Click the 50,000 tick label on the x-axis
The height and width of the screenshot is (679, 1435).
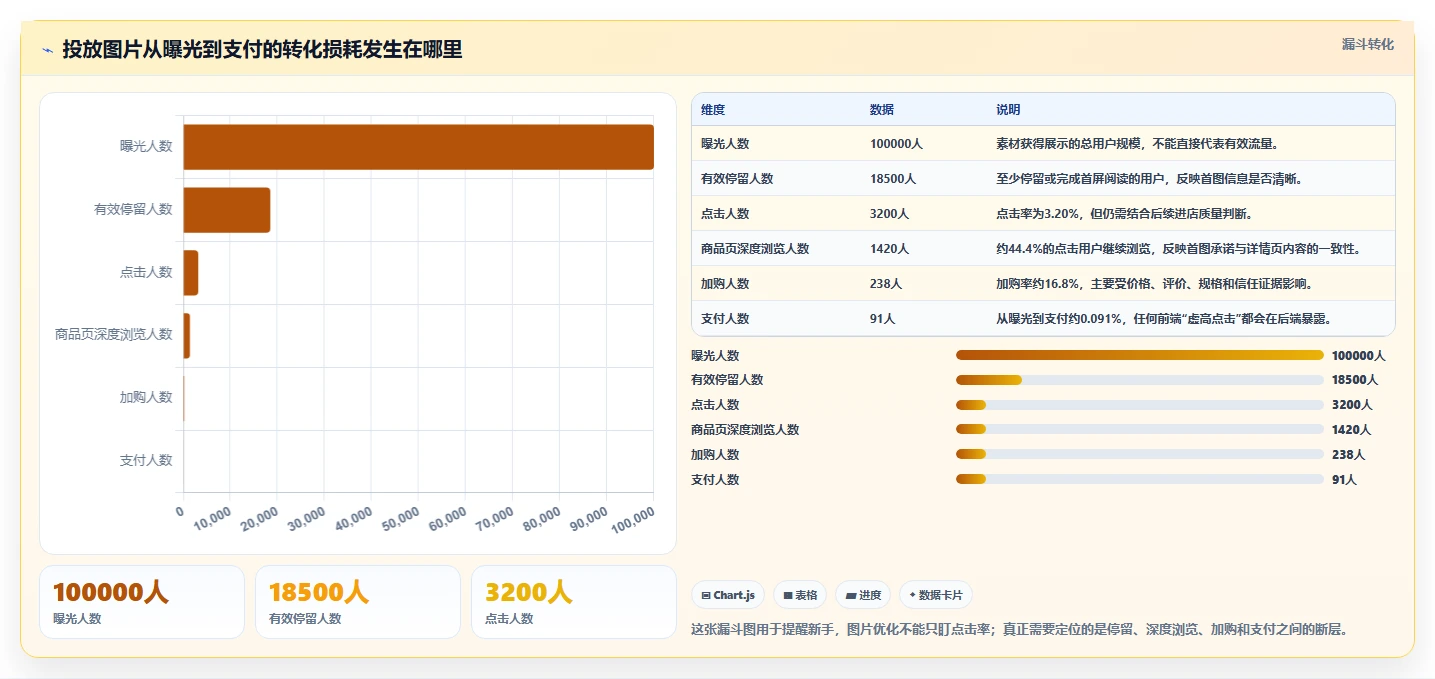(x=400, y=518)
